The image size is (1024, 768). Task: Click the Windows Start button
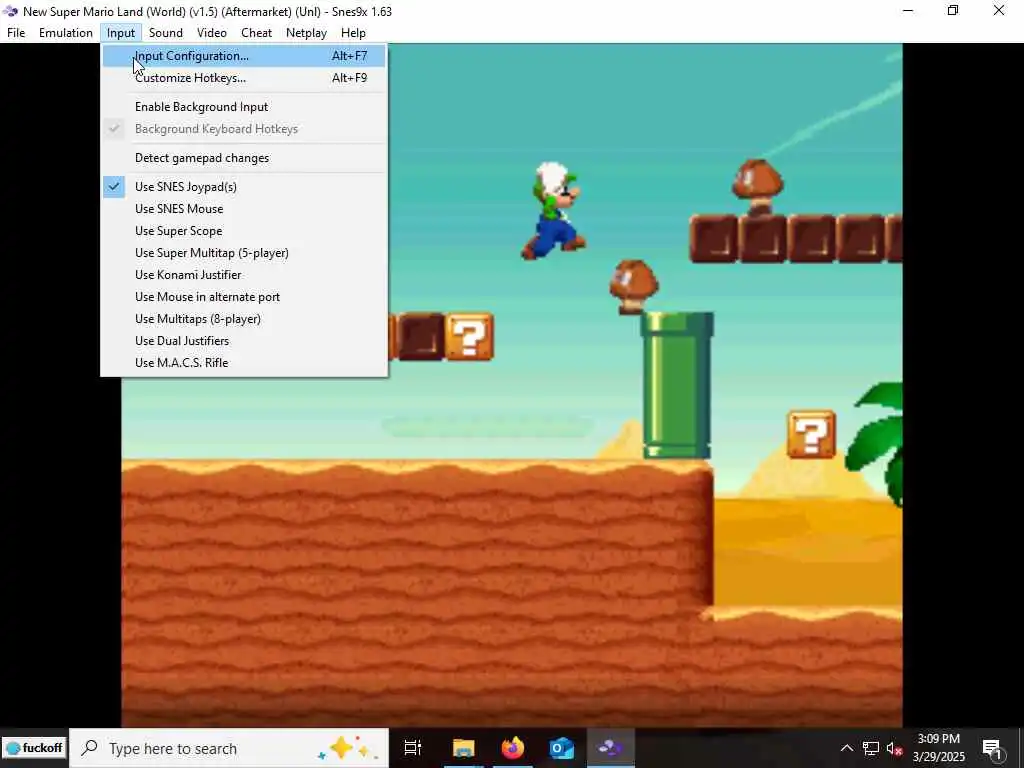[x=34, y=748]
